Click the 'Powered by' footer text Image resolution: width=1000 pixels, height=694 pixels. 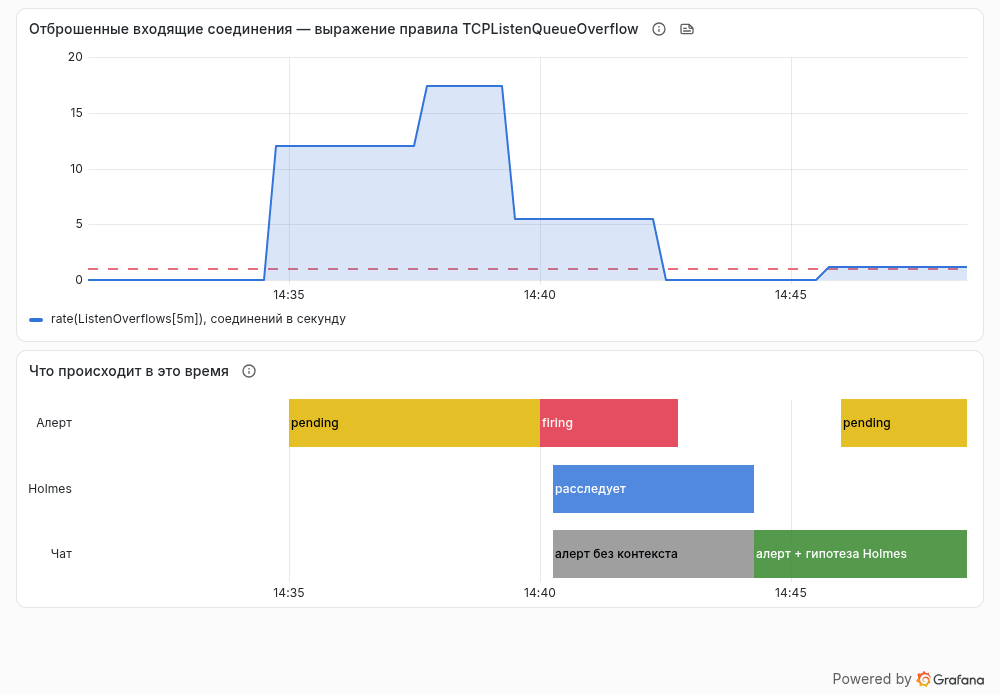(x=872, y=679)
